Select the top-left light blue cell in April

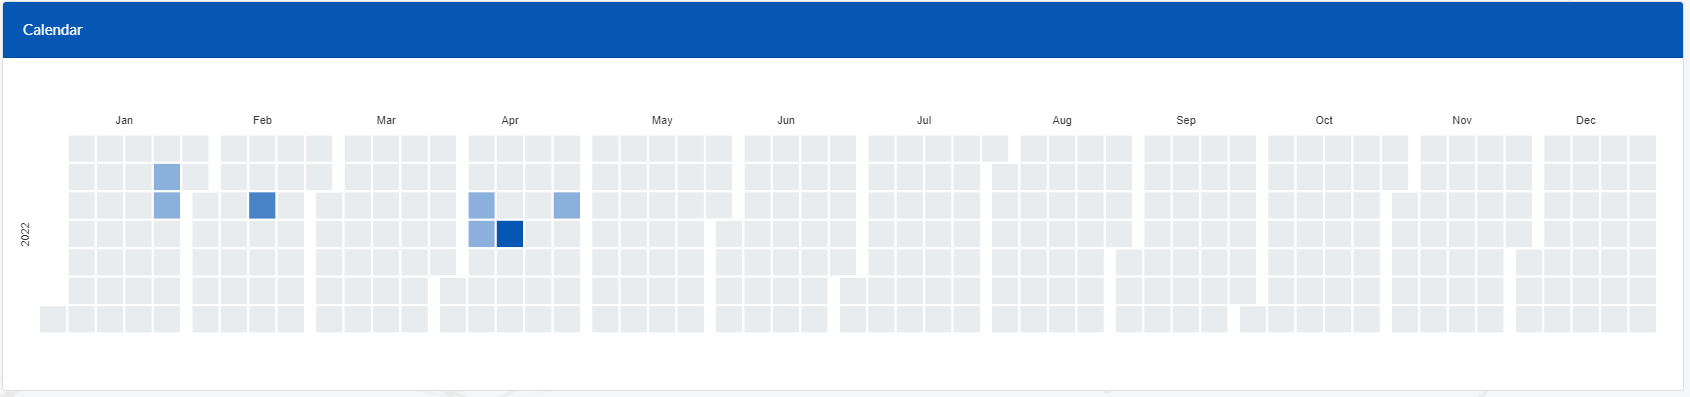coord(482,206)
